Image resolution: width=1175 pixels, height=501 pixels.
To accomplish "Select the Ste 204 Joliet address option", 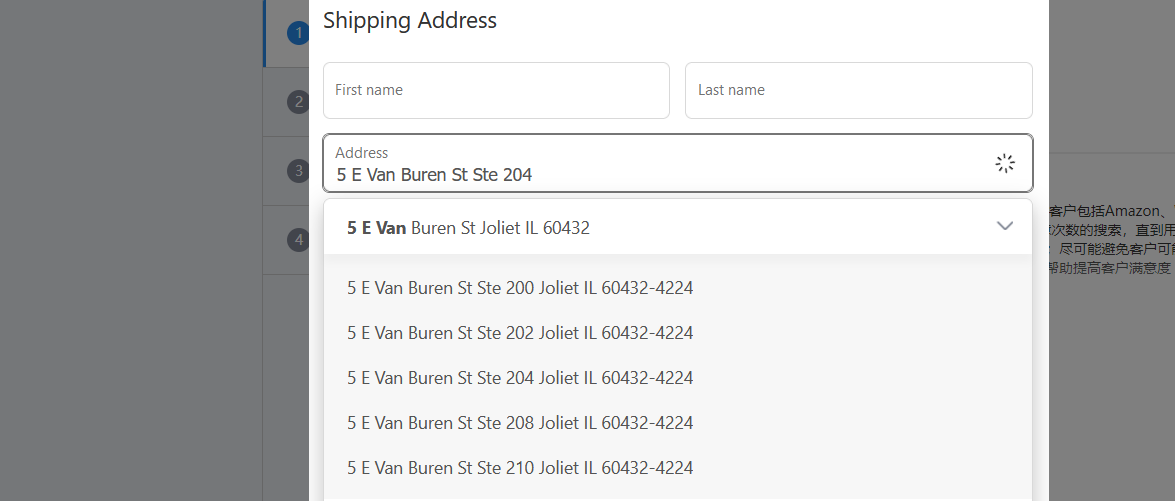I will click(x=520, y=378).
